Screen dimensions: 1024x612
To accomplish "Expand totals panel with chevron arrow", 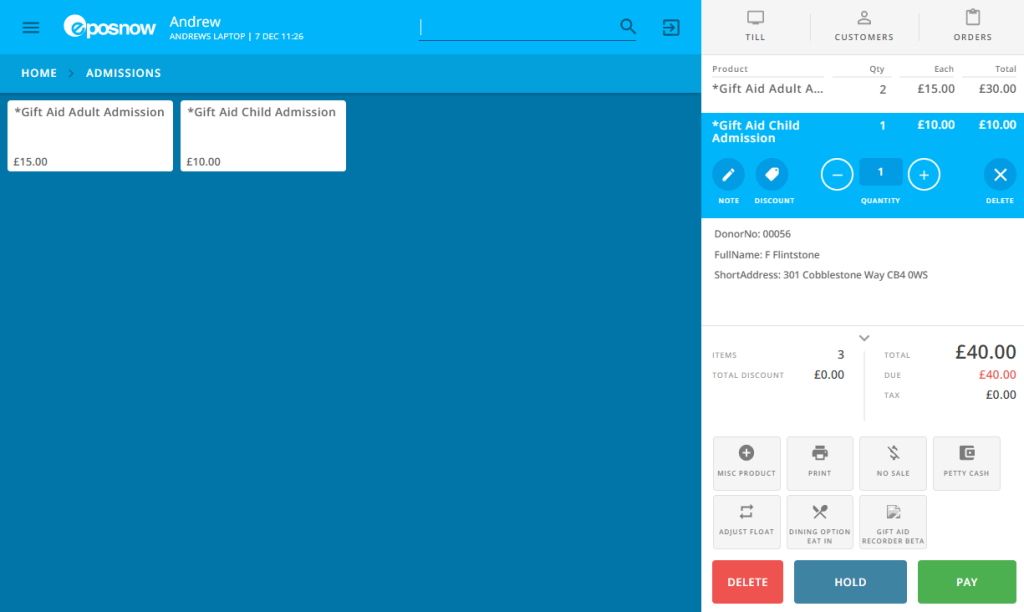I will point(864,338).
